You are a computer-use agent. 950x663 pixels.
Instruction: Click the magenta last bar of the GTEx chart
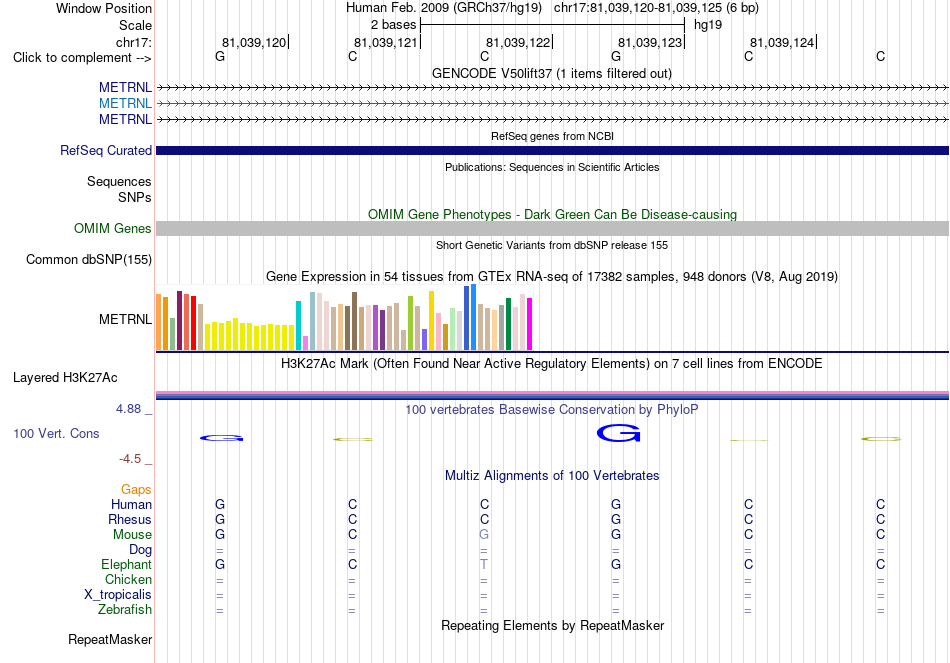click(530, 324)
